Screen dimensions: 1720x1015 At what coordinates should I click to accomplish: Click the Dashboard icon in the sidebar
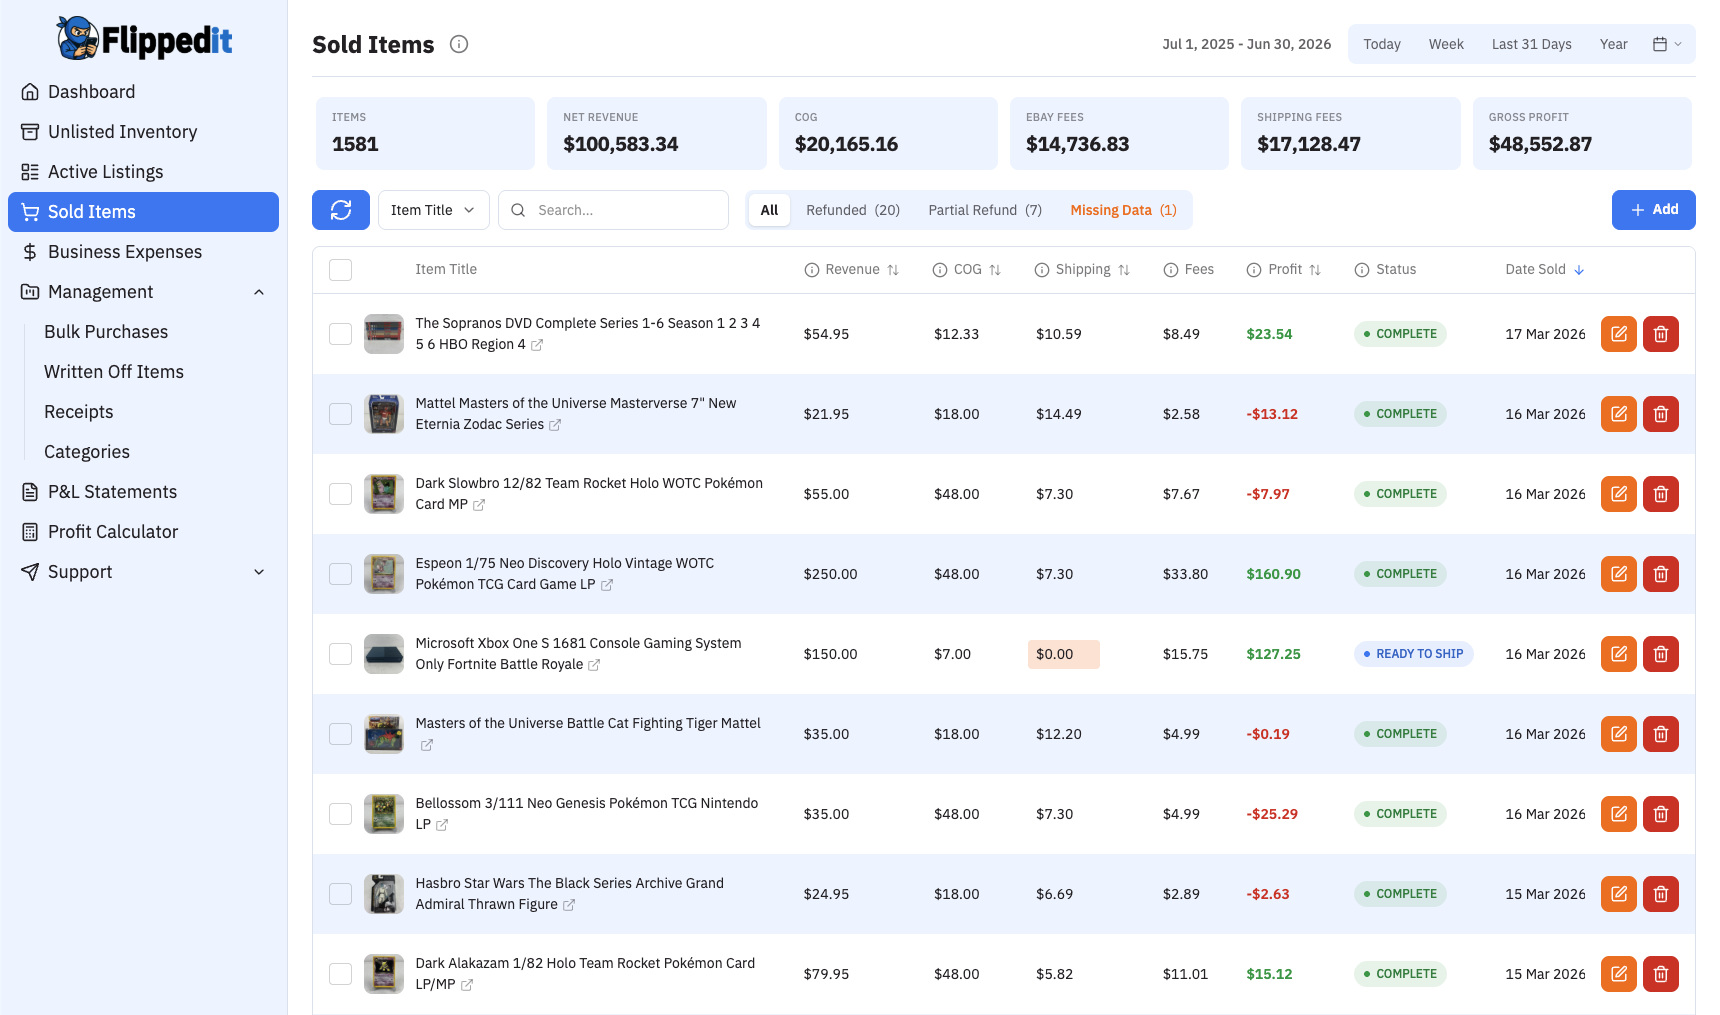point(30,91)
